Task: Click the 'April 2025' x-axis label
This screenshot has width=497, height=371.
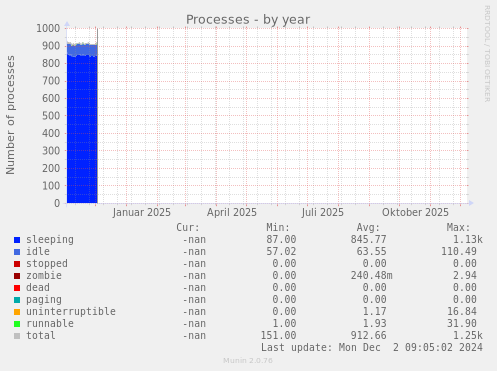Action: pyautogui.click(x=232, y=212)
